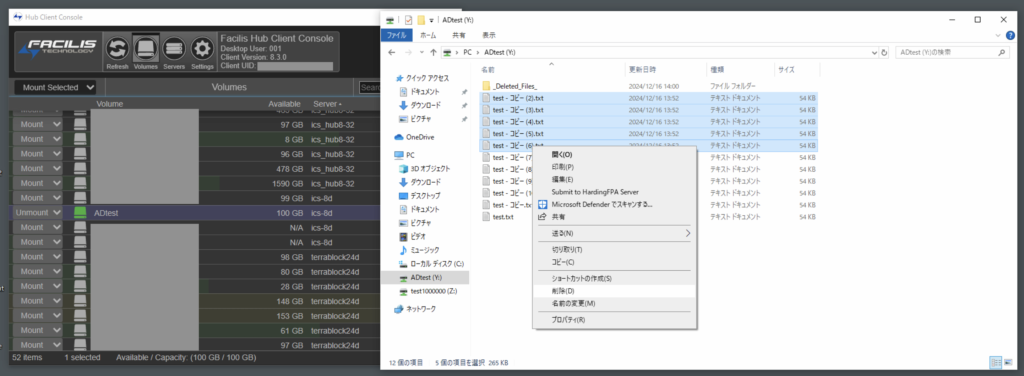1024x376 pixels.
Task: Choose コピー(C) in the context menu
Action: (x=614, y=262)
